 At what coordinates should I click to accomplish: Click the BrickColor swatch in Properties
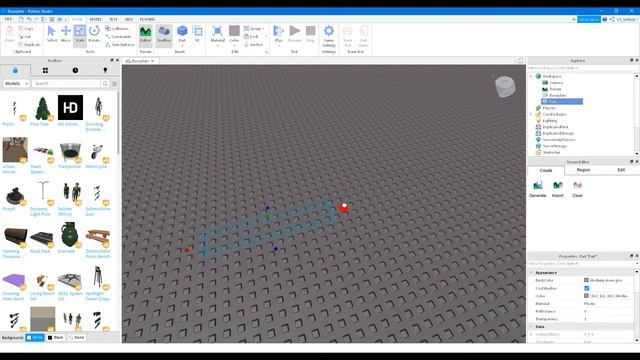[x=586, y=280]
